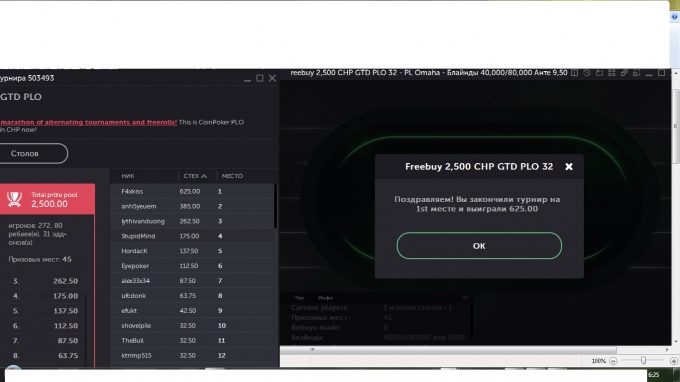
Task: Click the zoom slider handle at 100%
Action: click(x=644, y=360)
